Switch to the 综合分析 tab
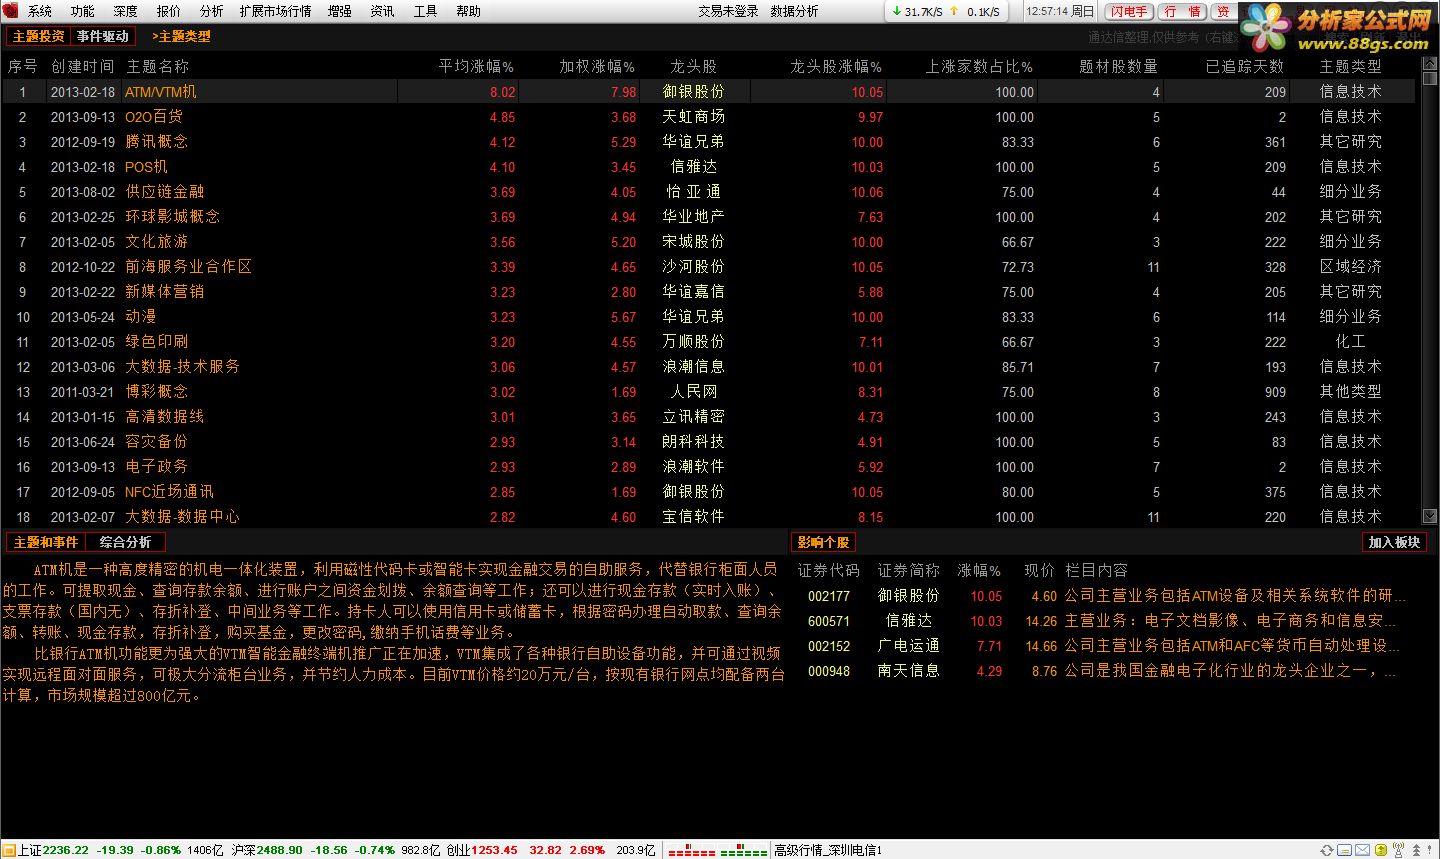This screenshot has height=859, width=1440. click(x=125, y=542)
